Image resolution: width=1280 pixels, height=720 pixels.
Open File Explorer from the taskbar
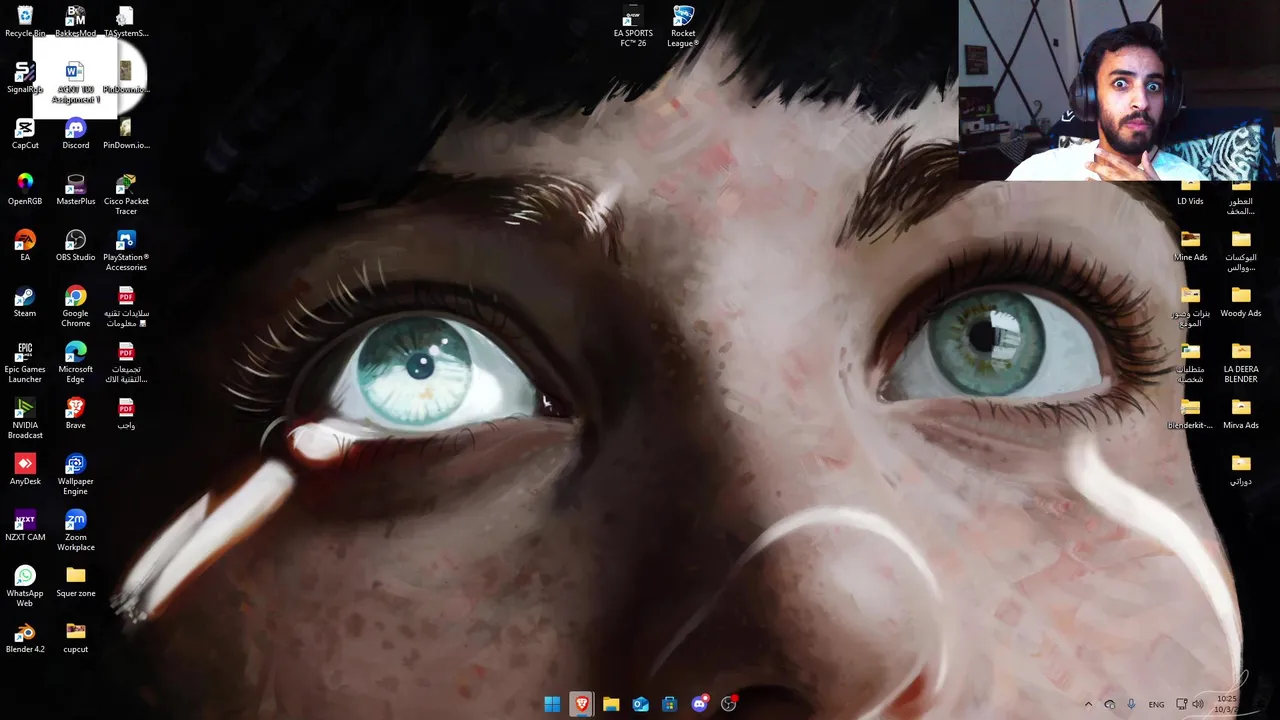point(611,704)
